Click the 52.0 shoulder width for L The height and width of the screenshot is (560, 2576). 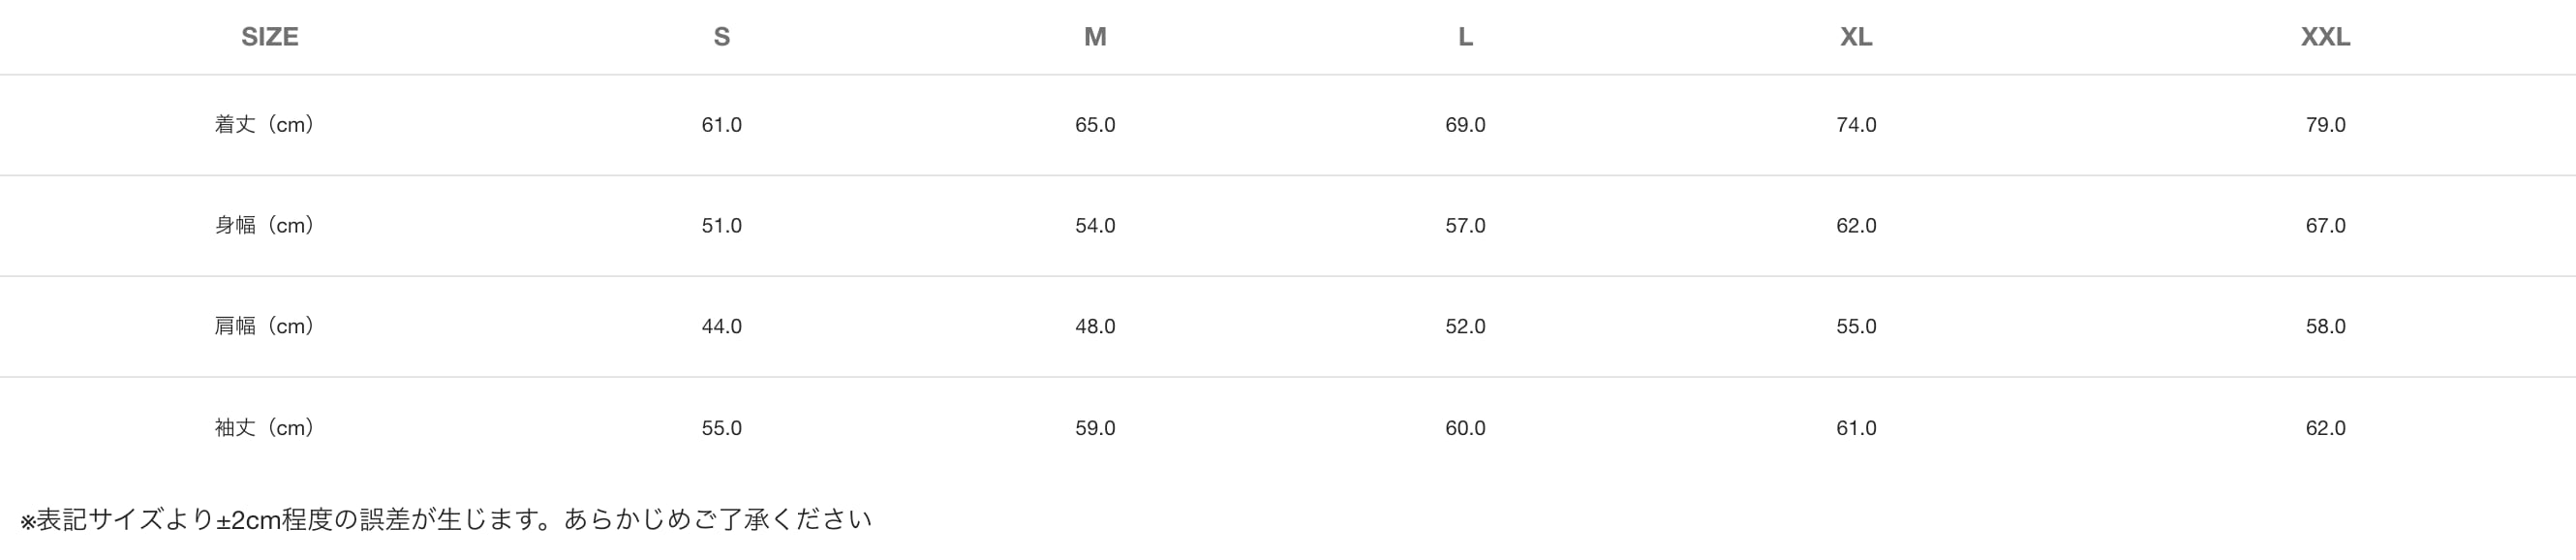coord(1465,327)
